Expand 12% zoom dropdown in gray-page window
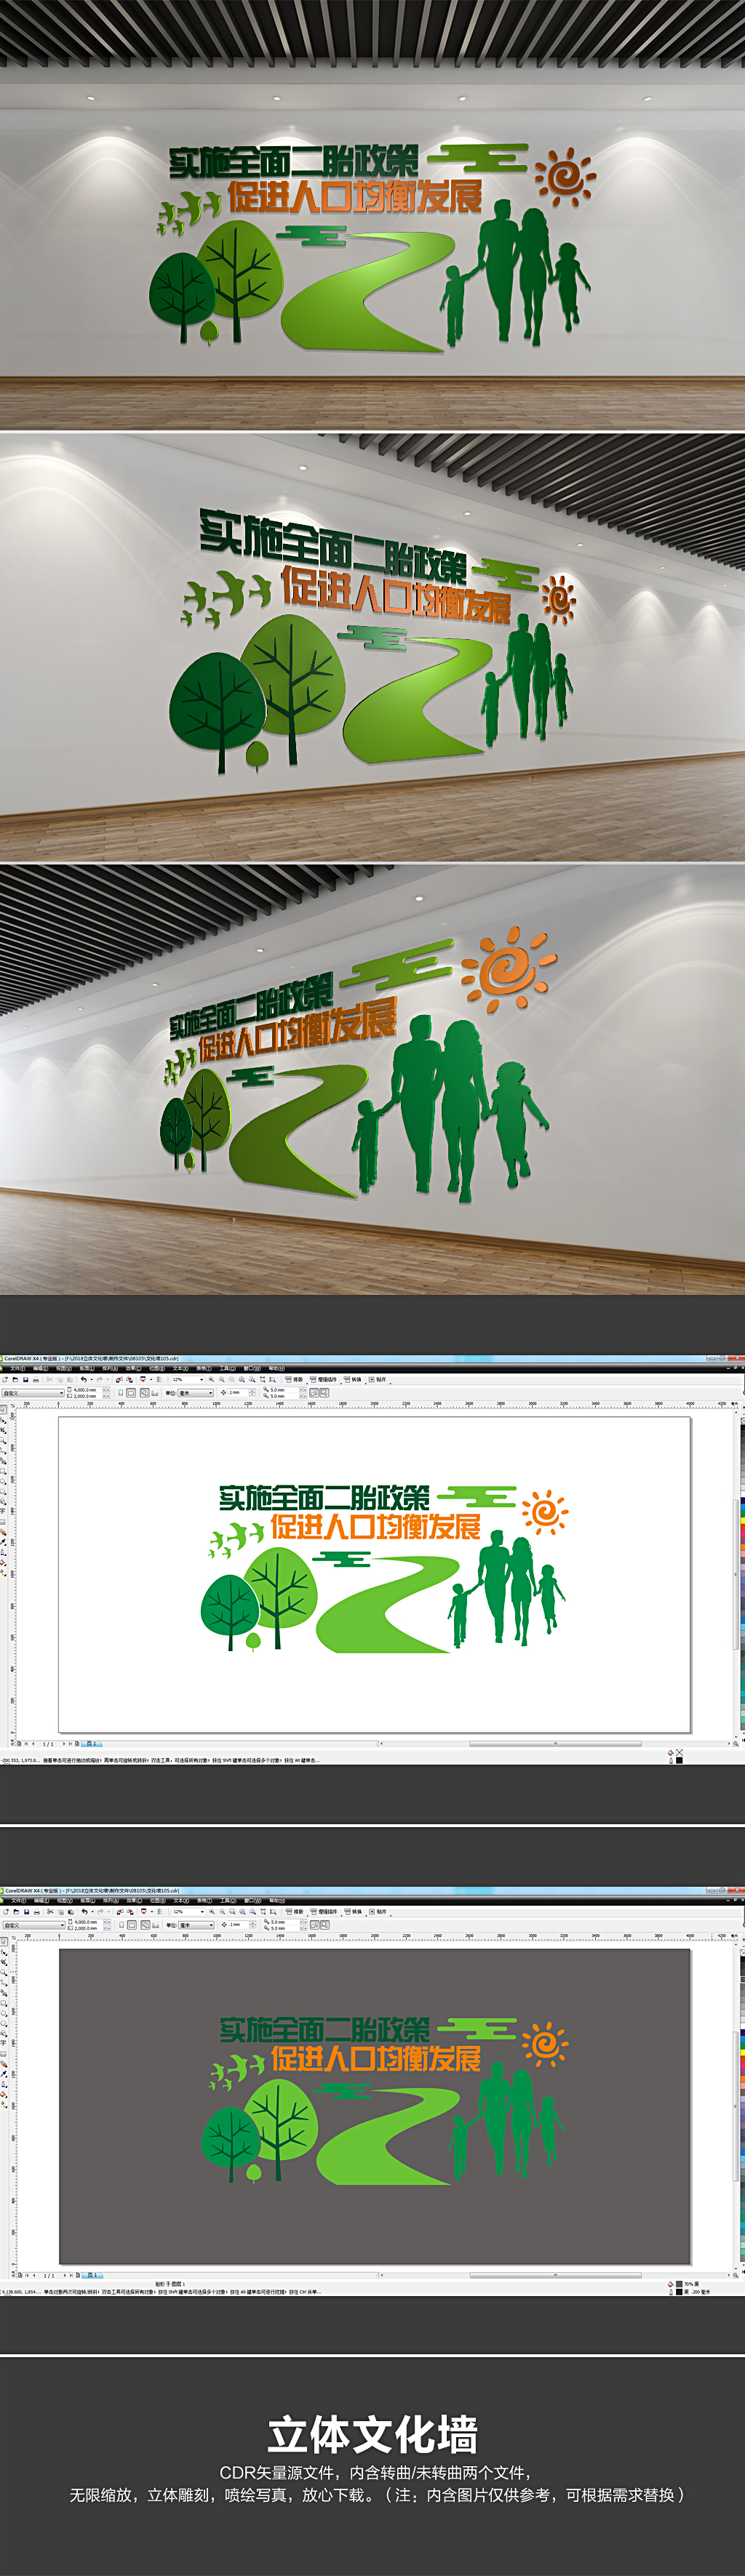 click(202, 1911)
